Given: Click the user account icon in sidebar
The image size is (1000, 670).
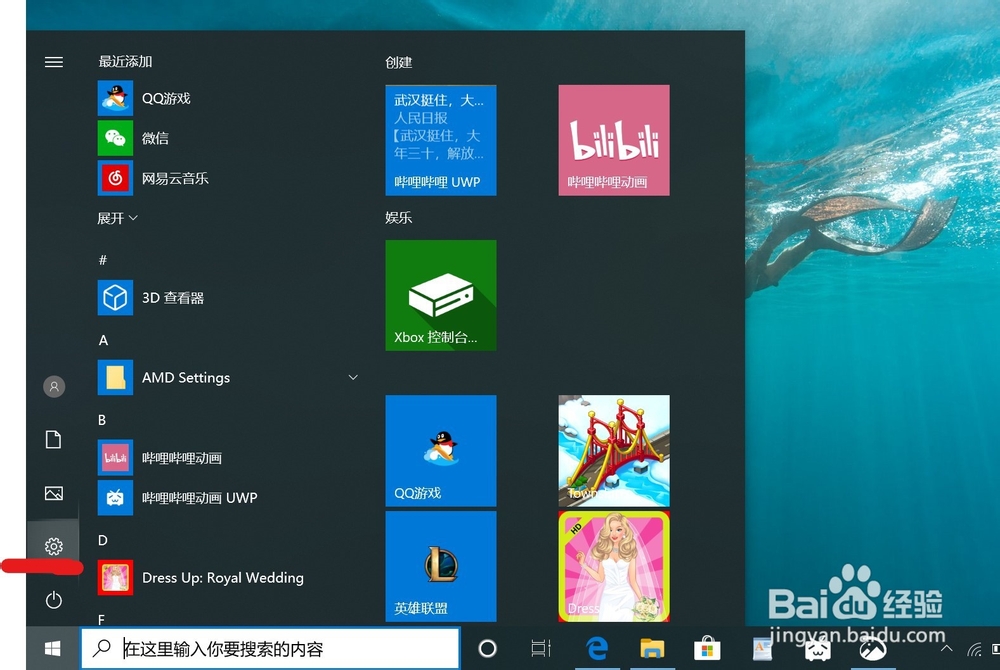Looking at the screenshot, I should point(53,386).
